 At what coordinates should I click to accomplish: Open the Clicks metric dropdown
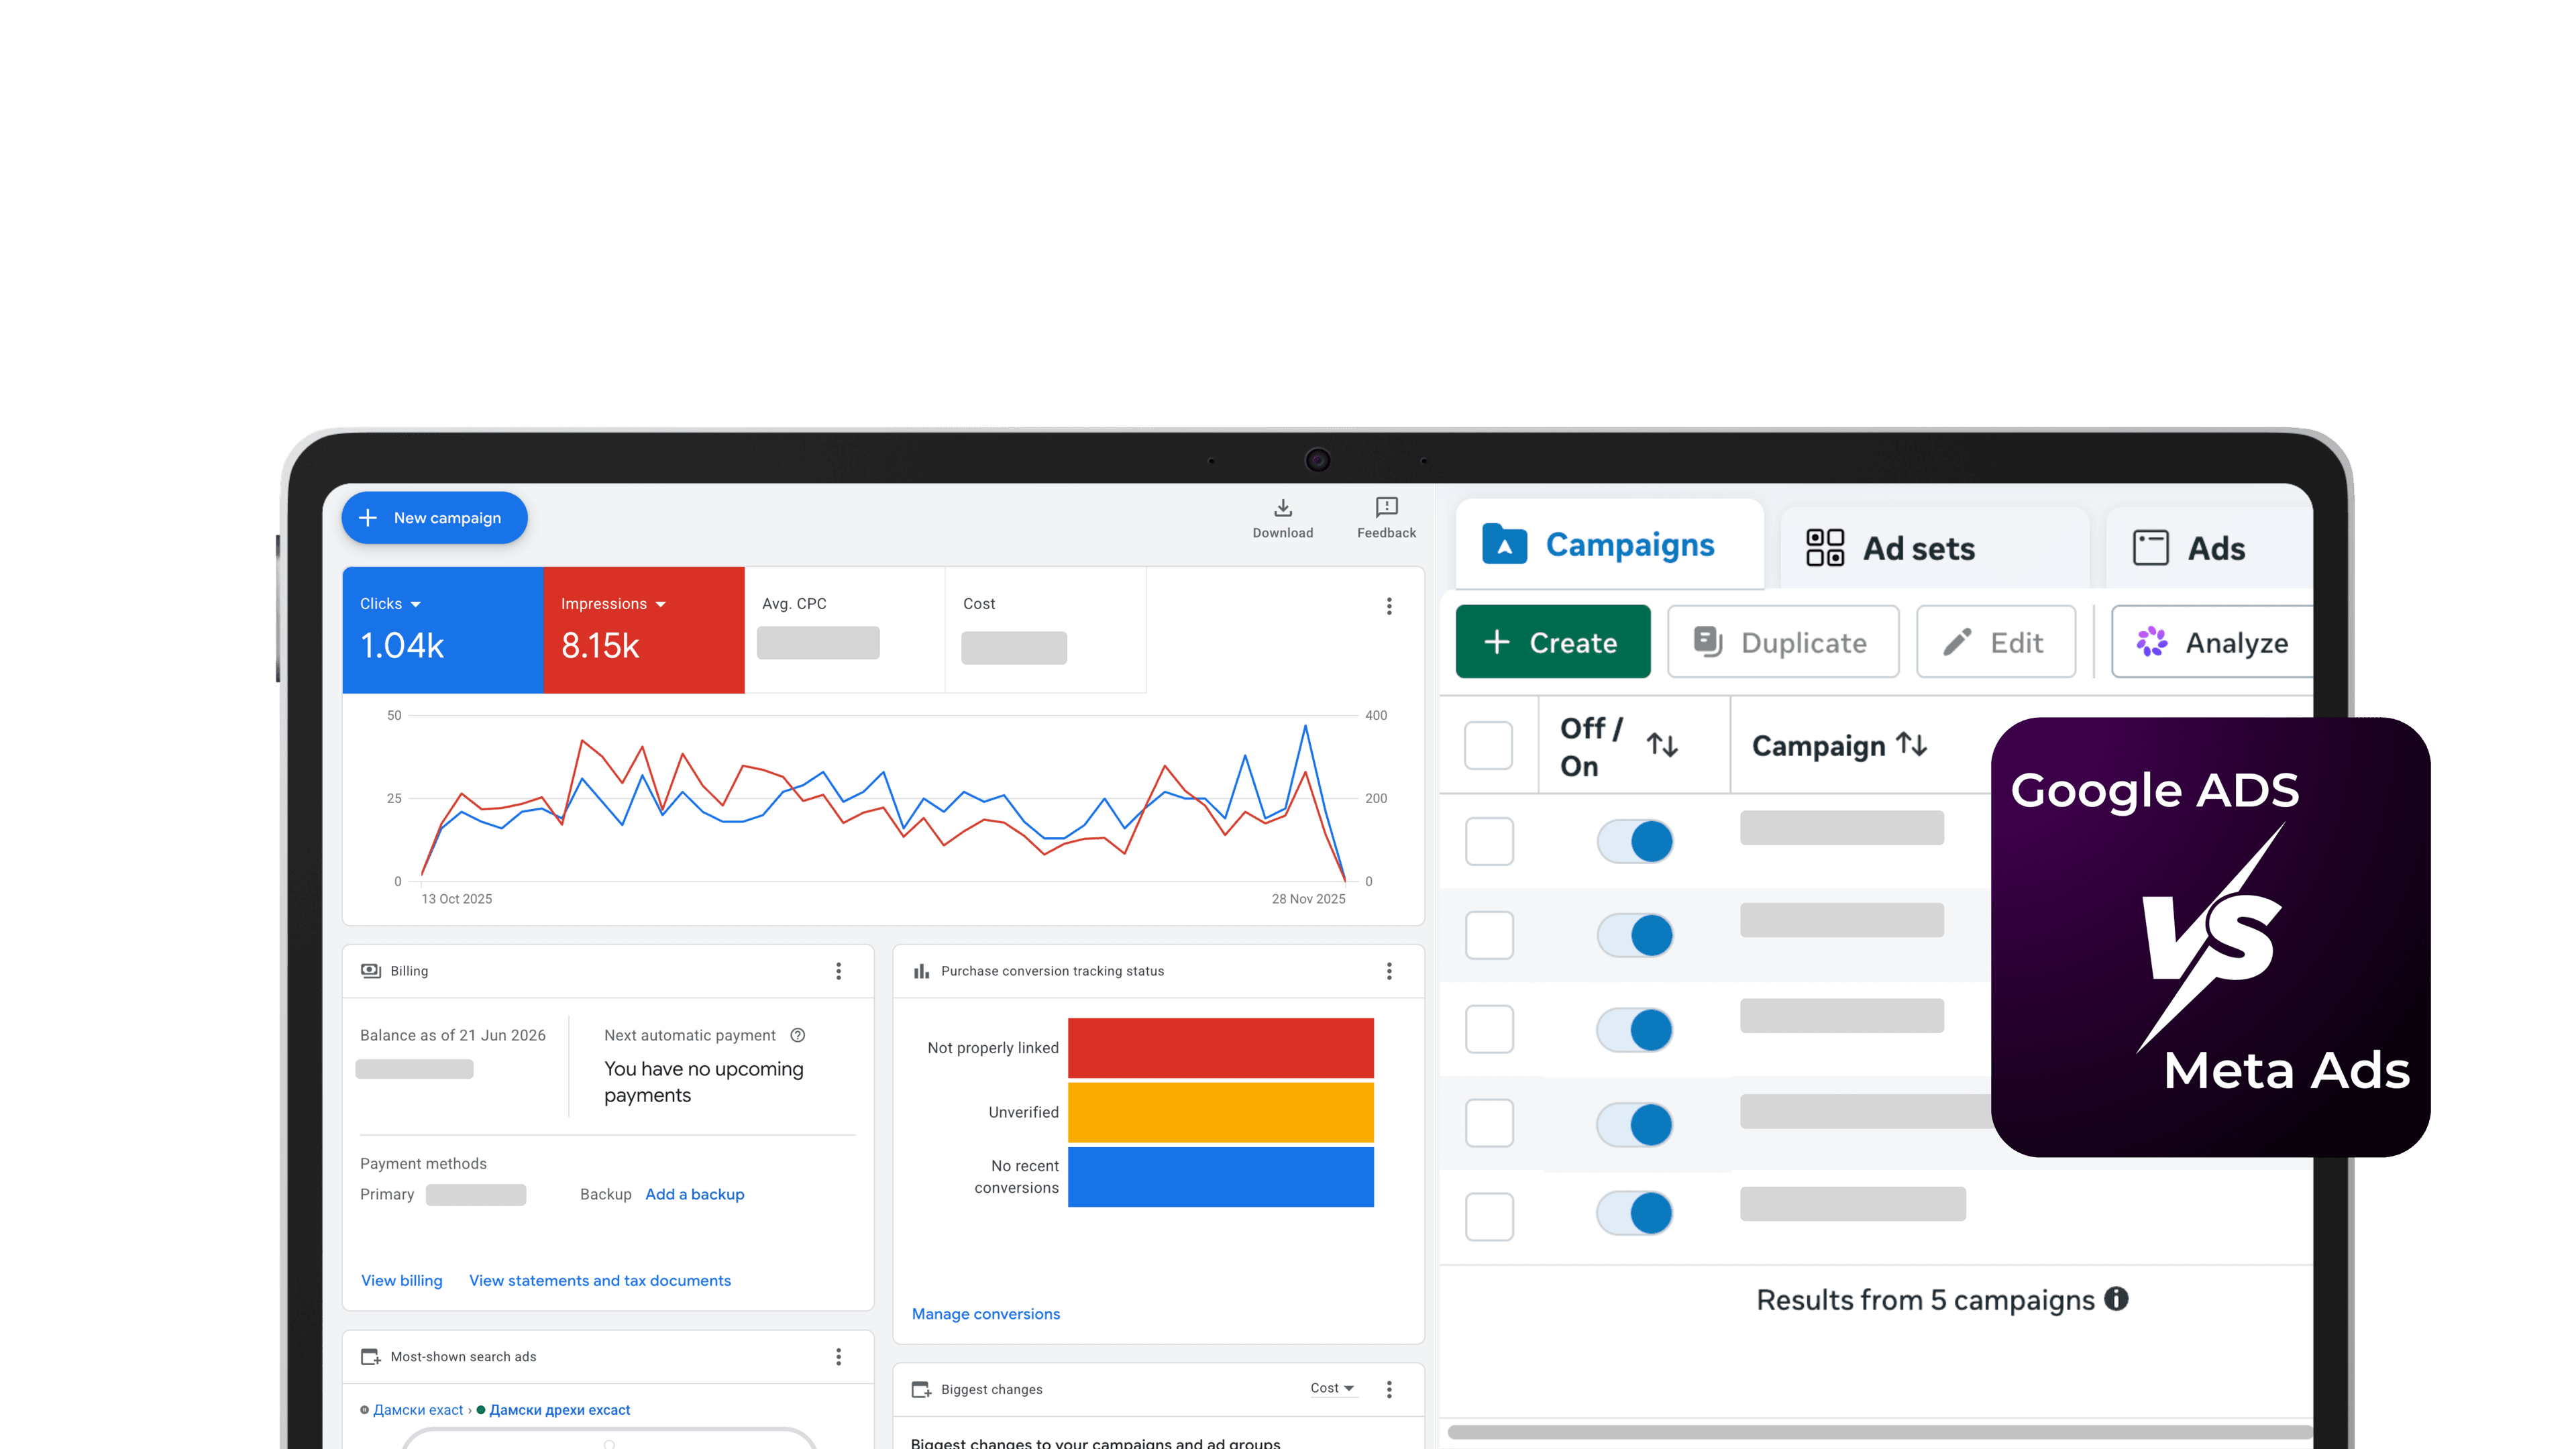tap(391, 604)
